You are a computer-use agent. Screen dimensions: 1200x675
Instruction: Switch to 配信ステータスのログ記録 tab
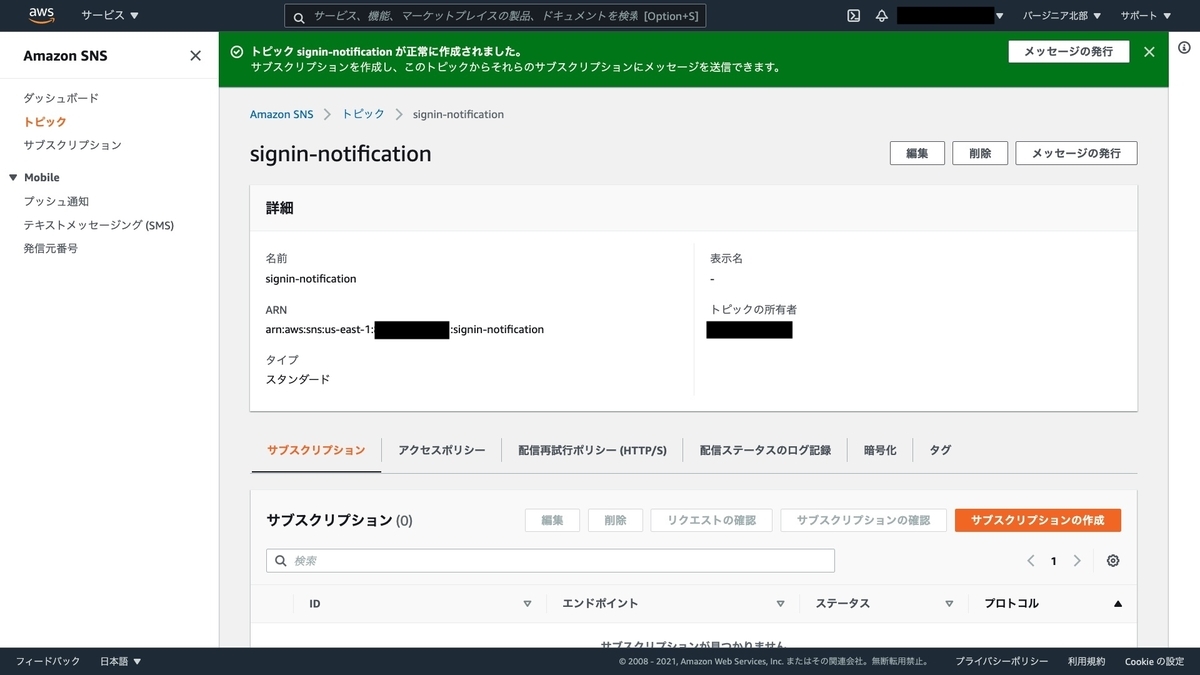(765, 450)
